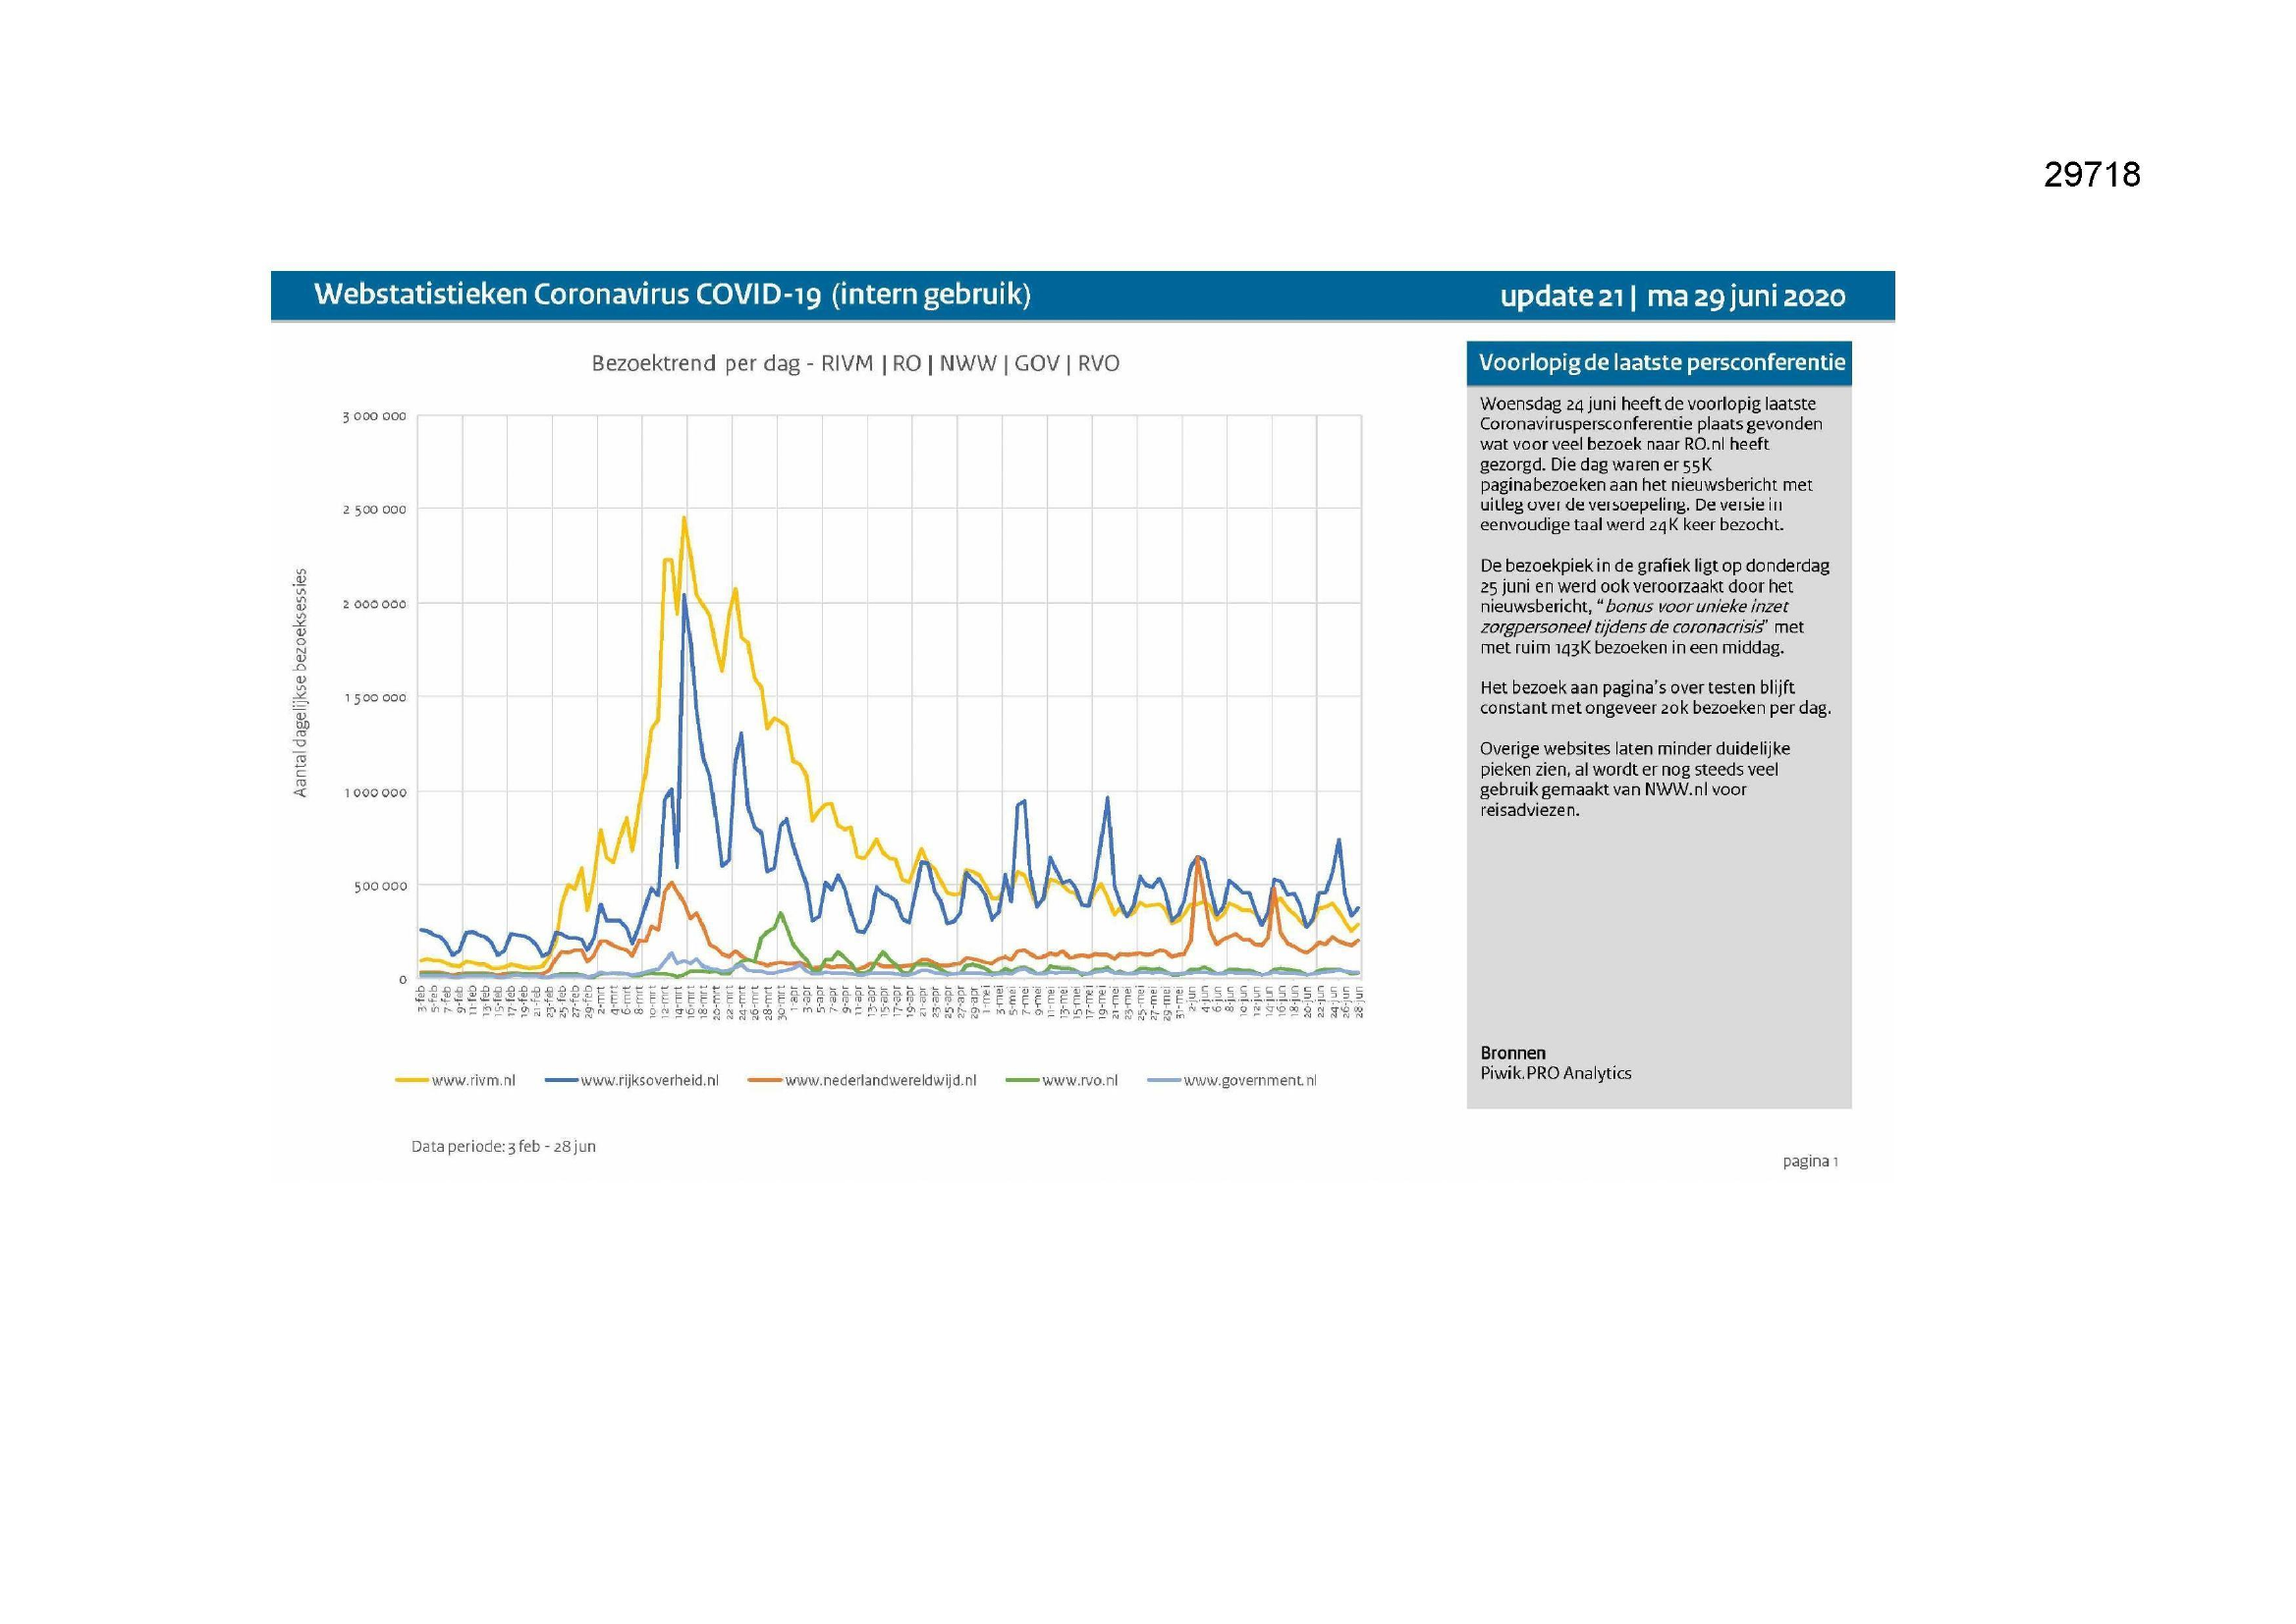This screenshot has height=1624, width=2296.
Task: Click paragraph starting 'Het bezoek aan pagina's over testen'
Action: (x=1655, y=698)
